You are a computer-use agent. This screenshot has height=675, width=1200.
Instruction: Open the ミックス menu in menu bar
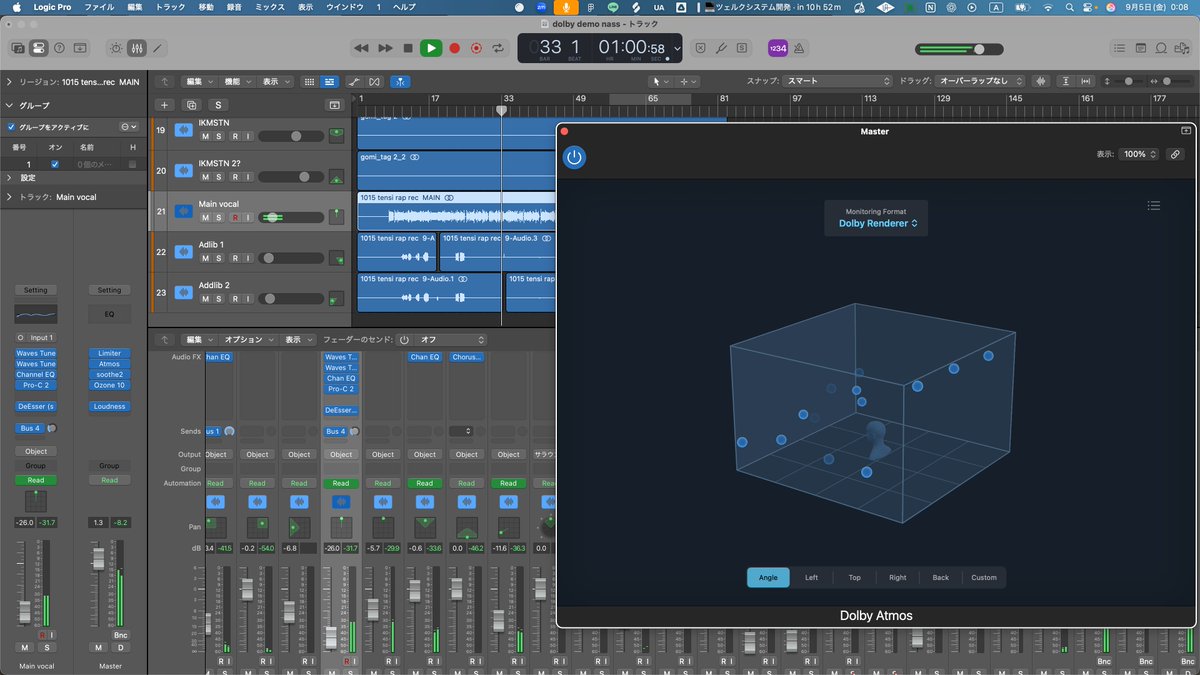pyautogui.click(x=269, y=7)
